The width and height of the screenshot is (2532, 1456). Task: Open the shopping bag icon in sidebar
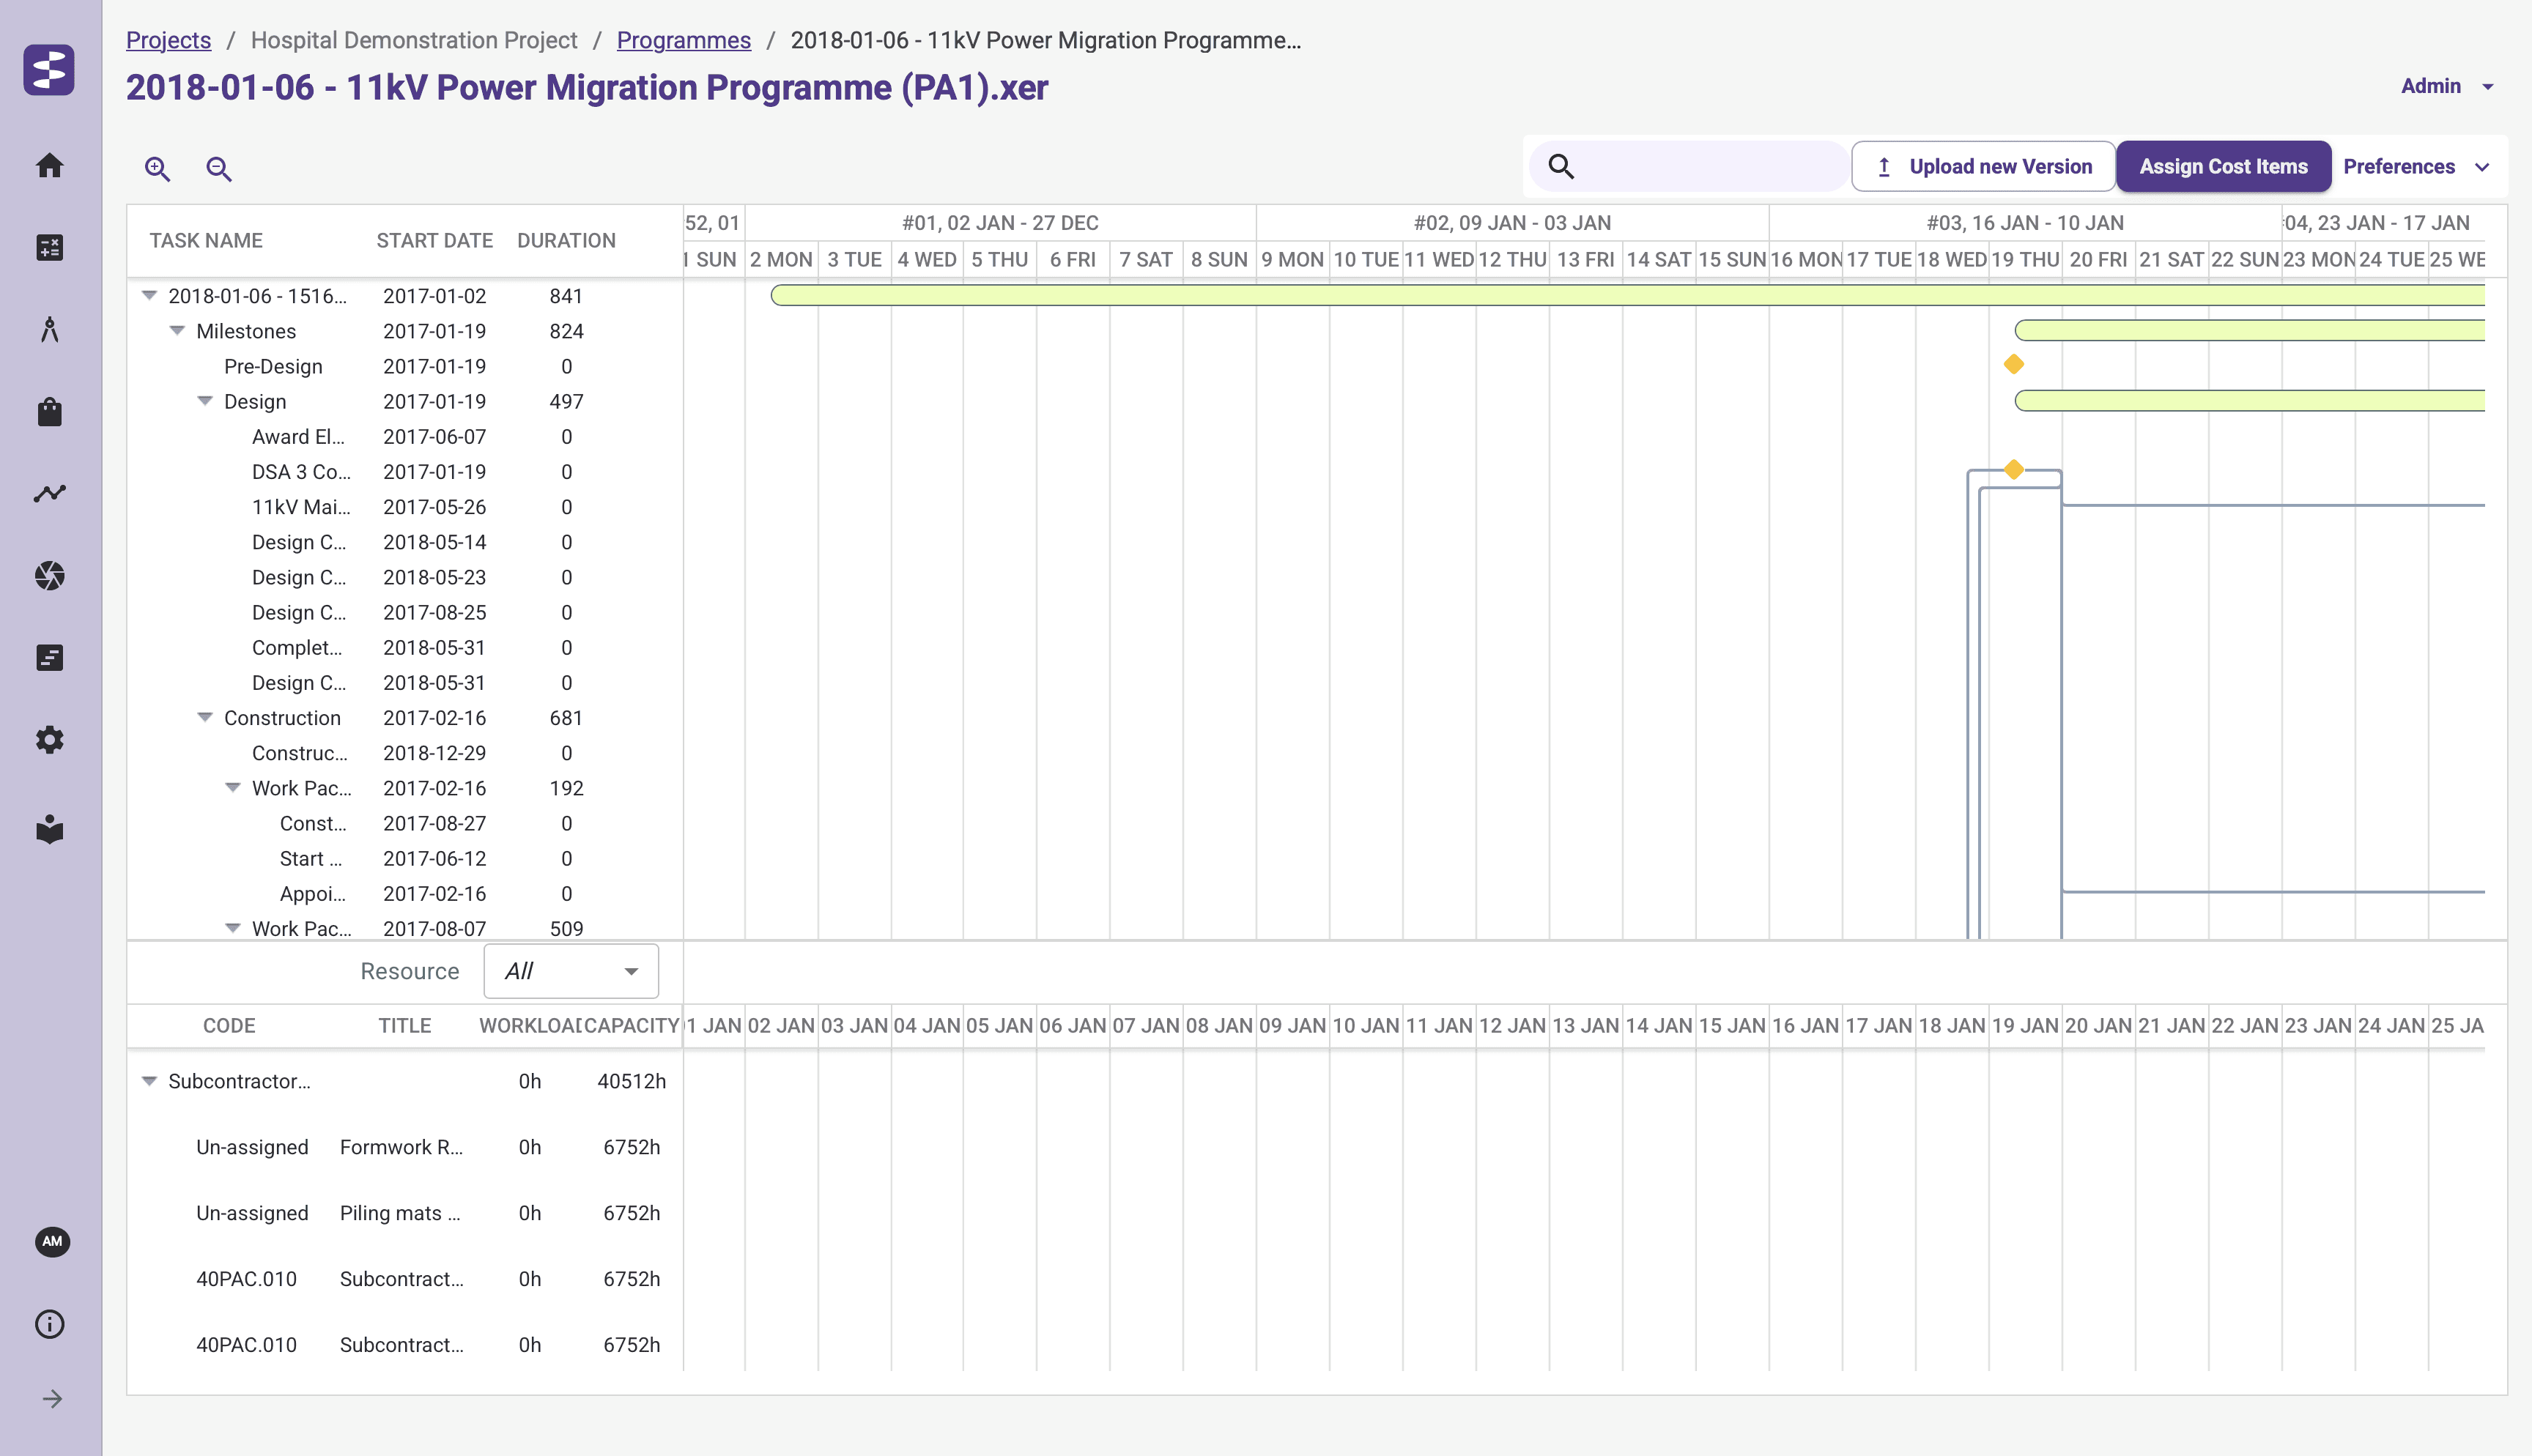click(50, 411)
